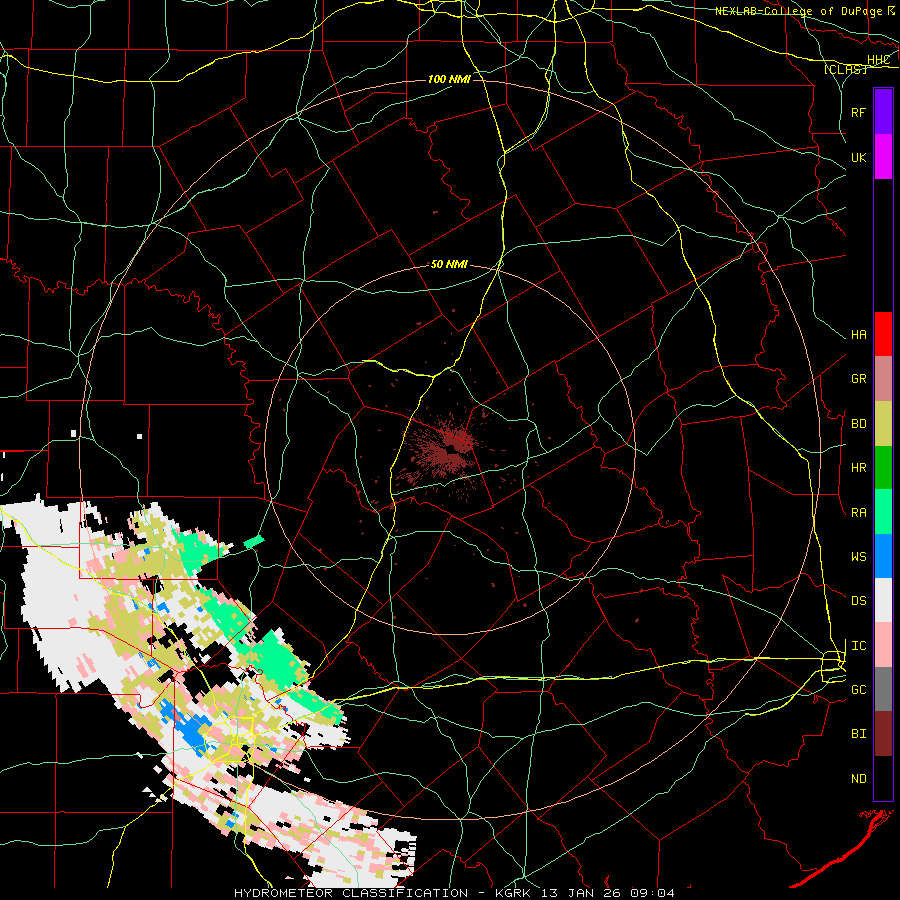Select the GC gray legend swatch
This screenshot has height=900, width=900.
[x=883, y=689]
